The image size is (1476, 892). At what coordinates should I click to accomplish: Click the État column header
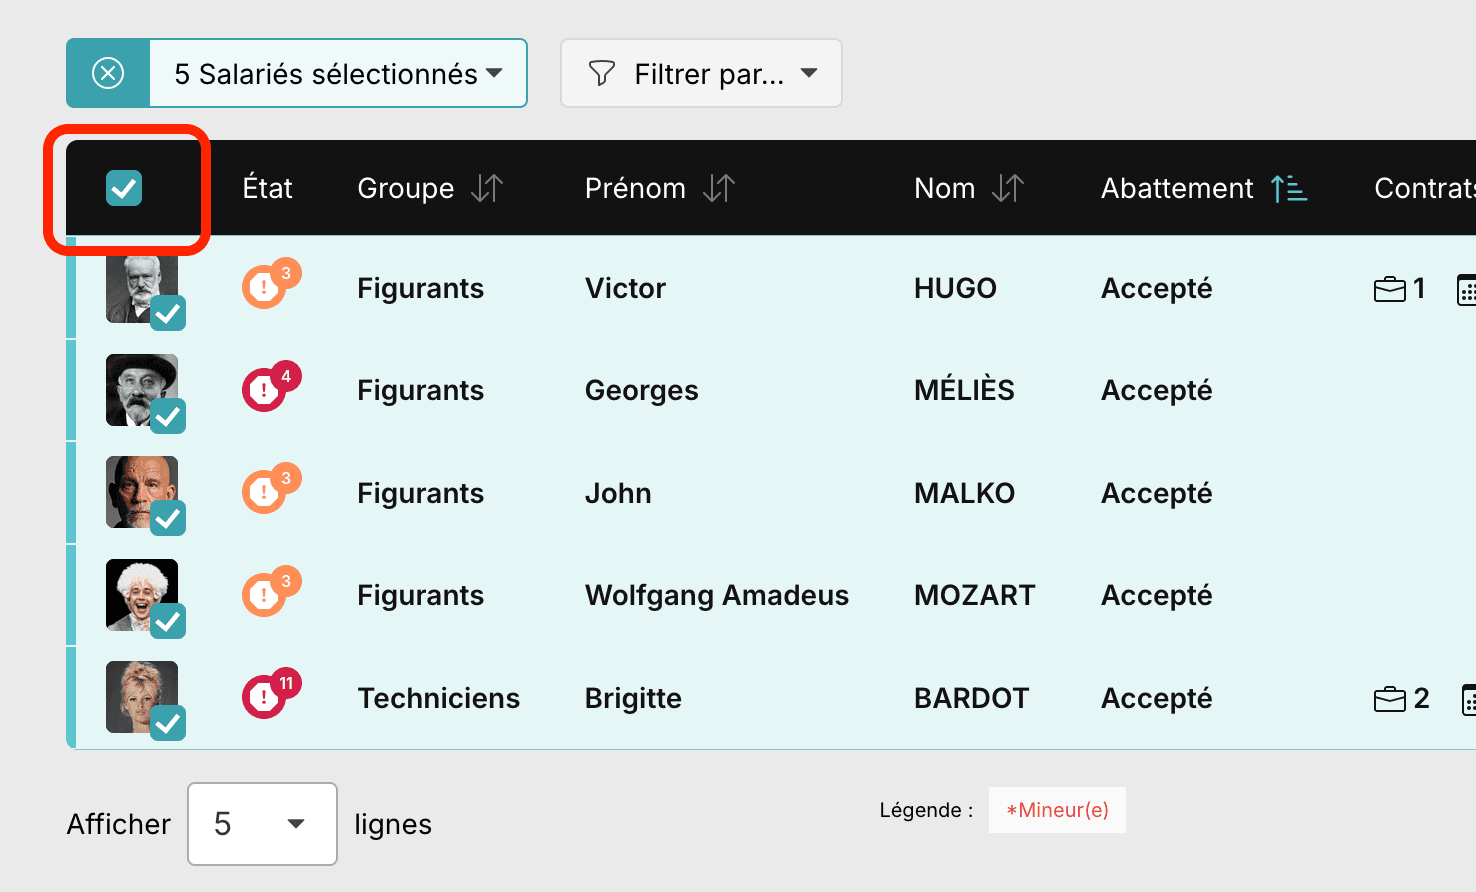point(268,188)
